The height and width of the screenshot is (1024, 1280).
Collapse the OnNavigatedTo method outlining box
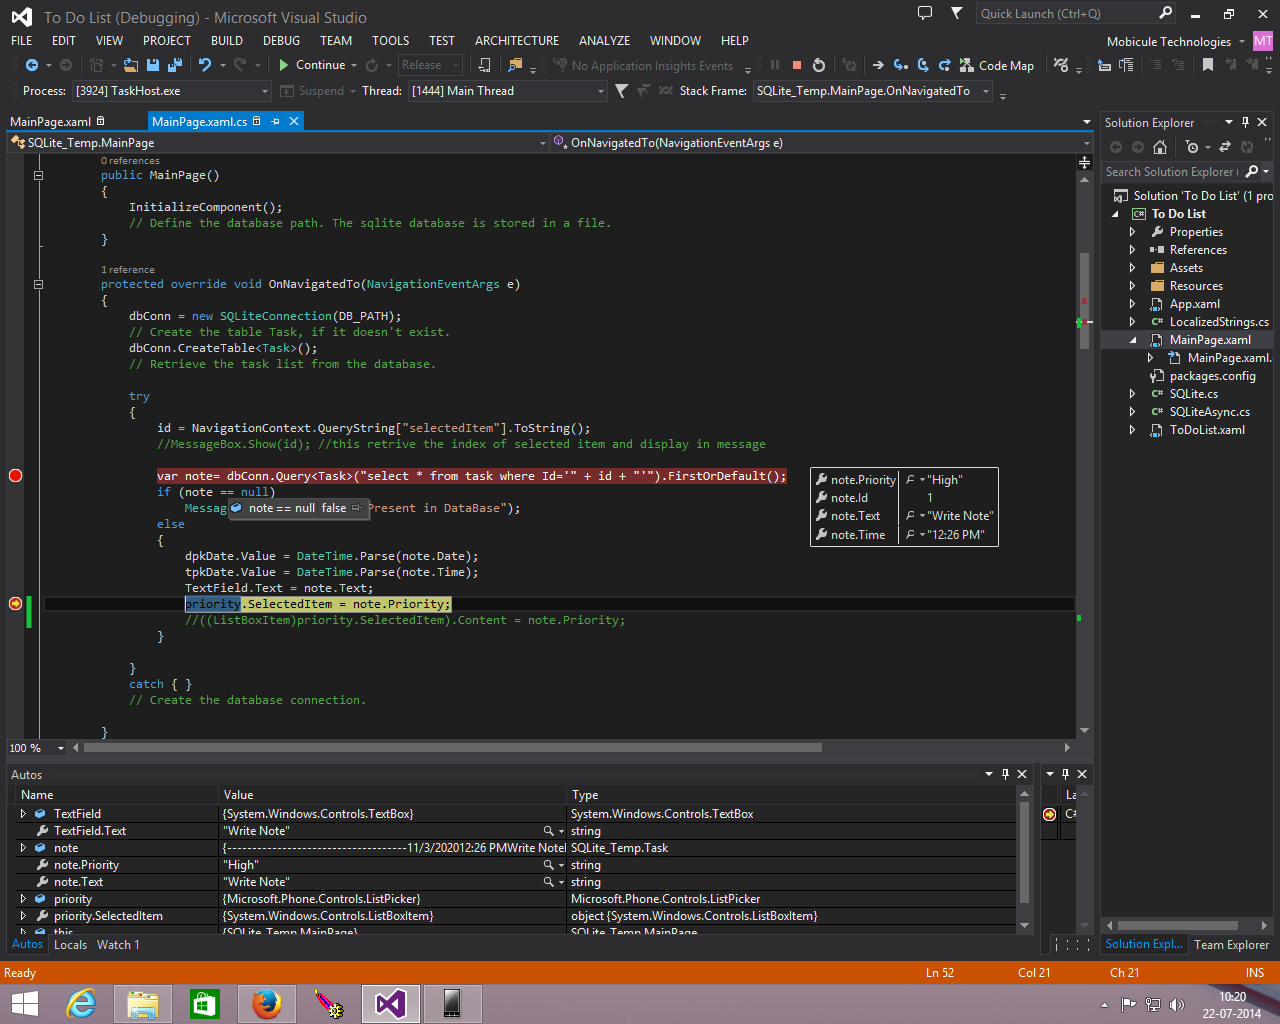(x=38, y=284)
